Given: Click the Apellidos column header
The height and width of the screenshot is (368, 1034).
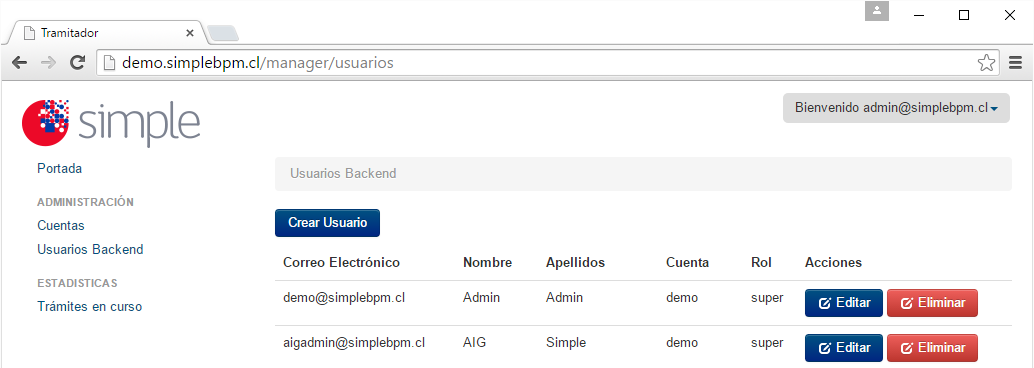Looking at the screenshot, I should point(575,262).
